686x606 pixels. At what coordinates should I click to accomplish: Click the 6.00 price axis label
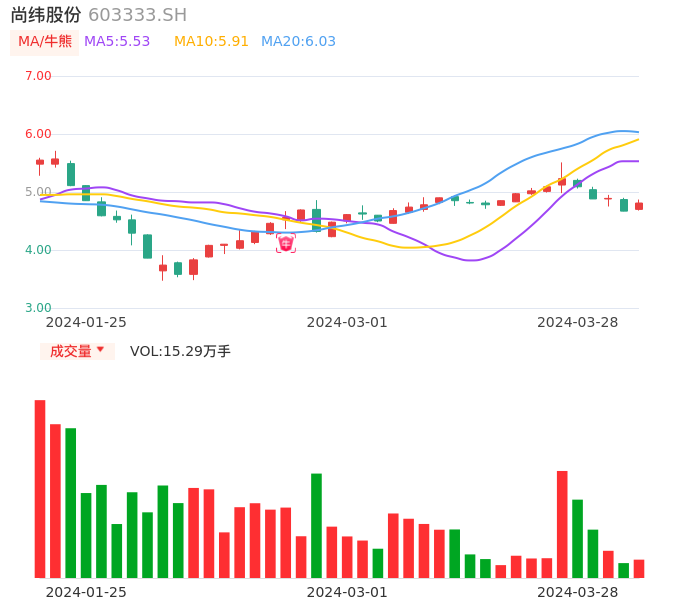pyautogui.click(x=38, y=134)
